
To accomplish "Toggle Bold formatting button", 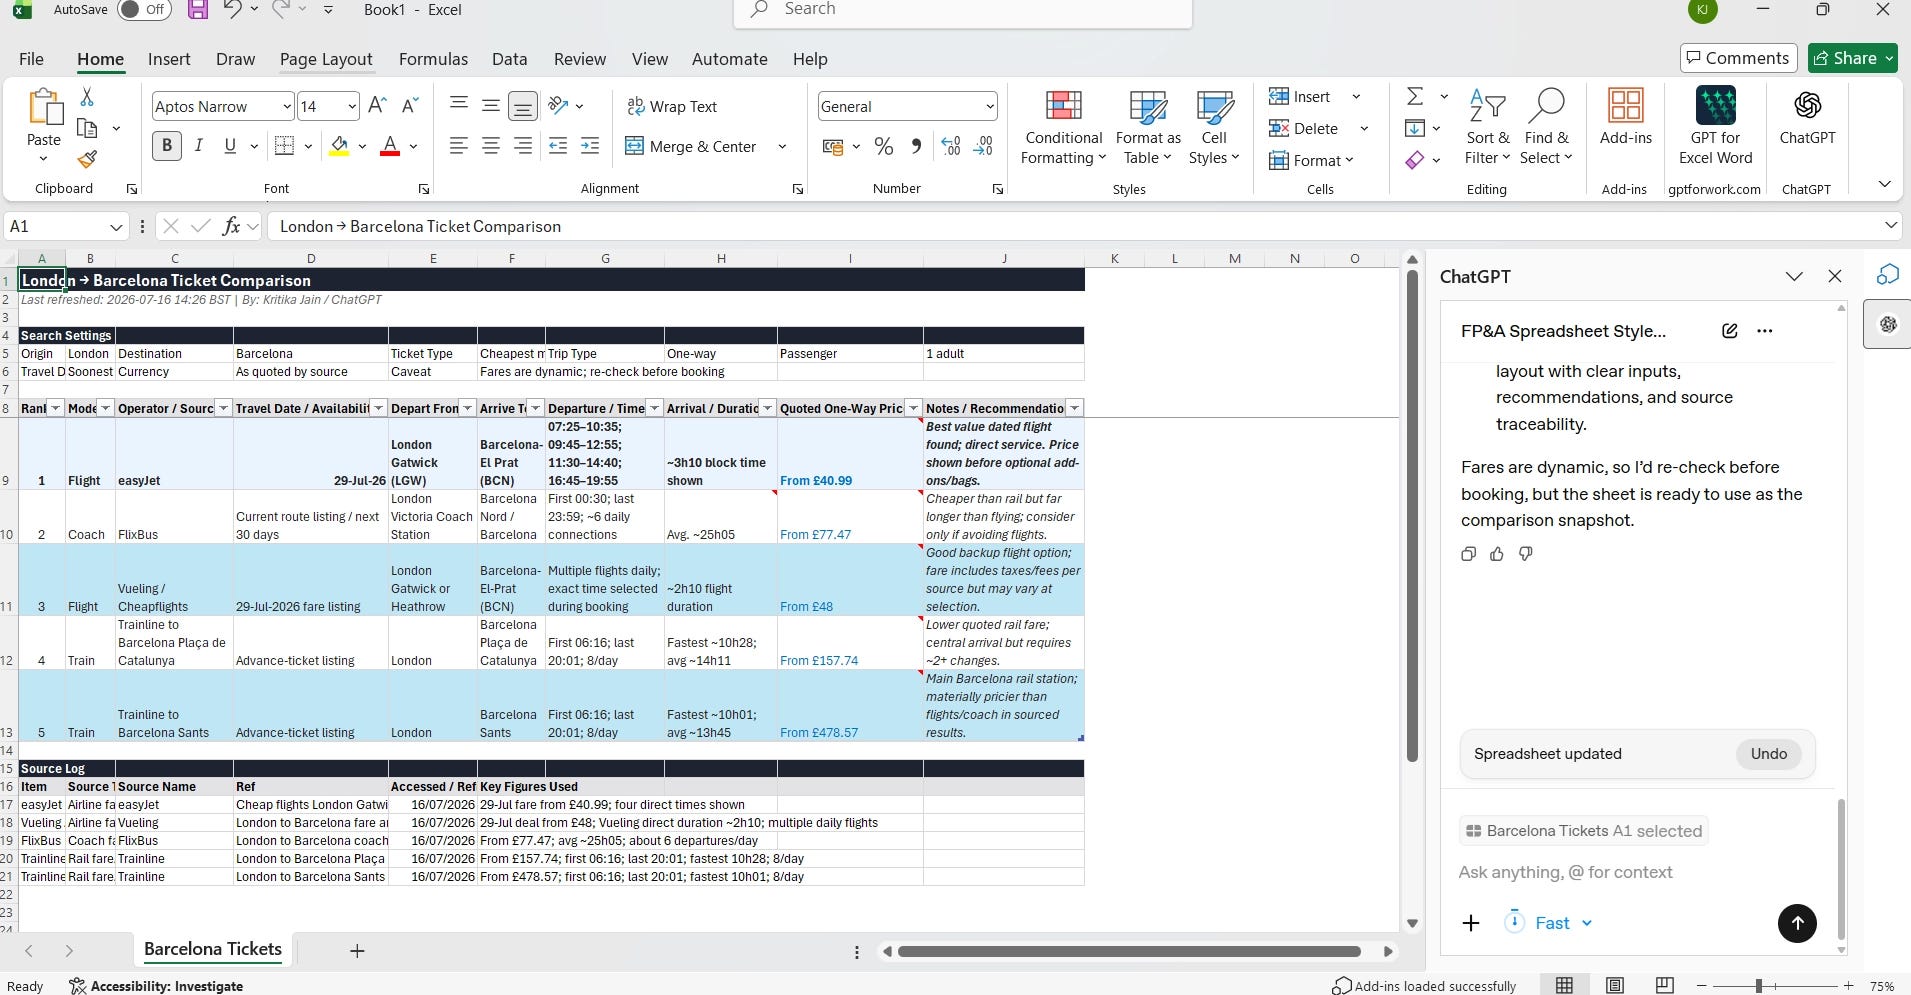I will click(x=167, y=146).
